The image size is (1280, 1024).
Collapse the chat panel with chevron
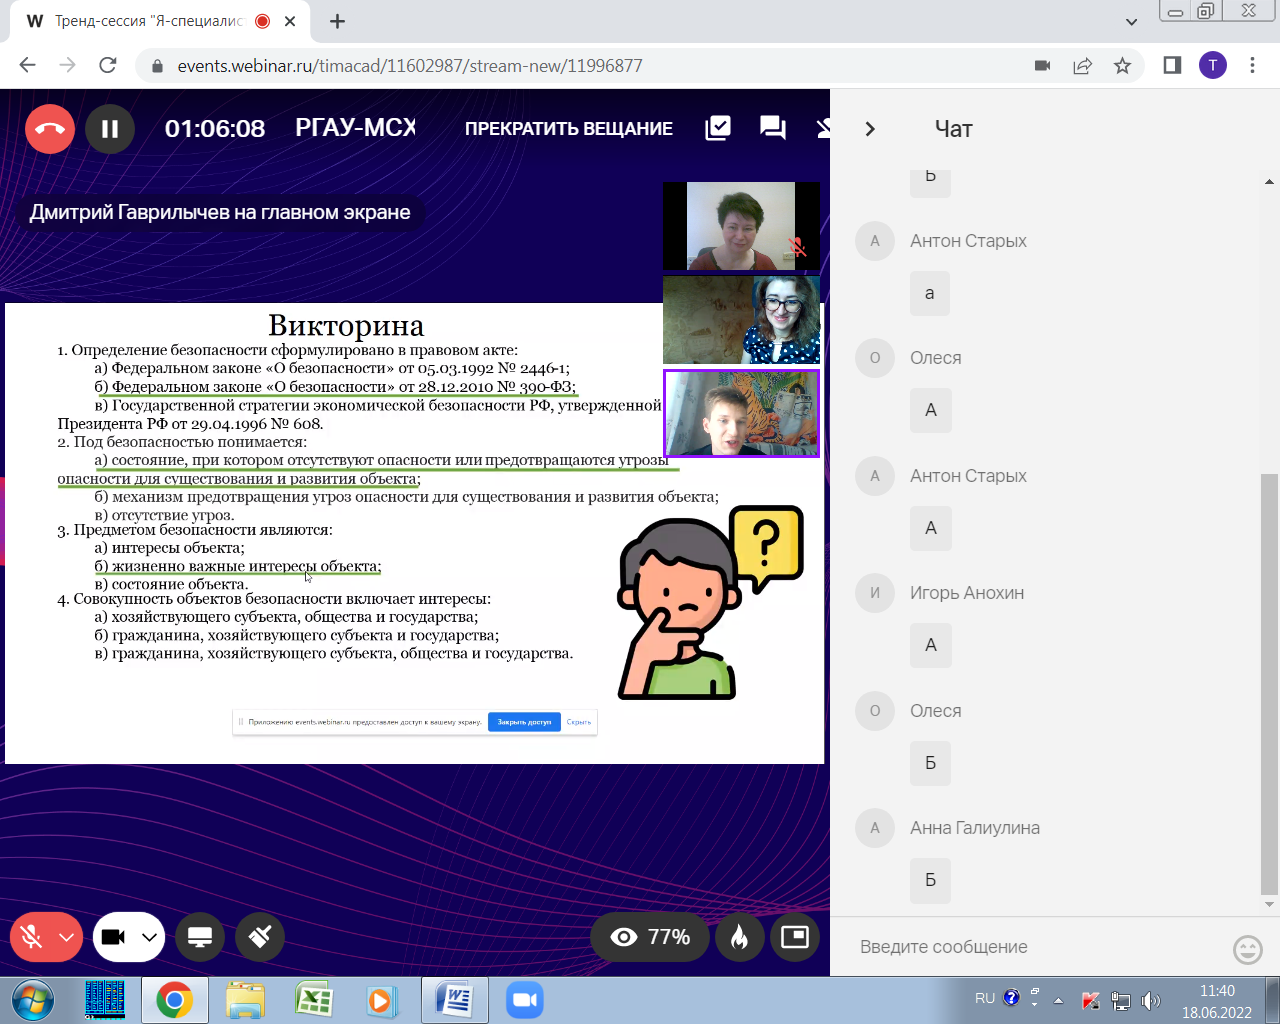[870, 129]
